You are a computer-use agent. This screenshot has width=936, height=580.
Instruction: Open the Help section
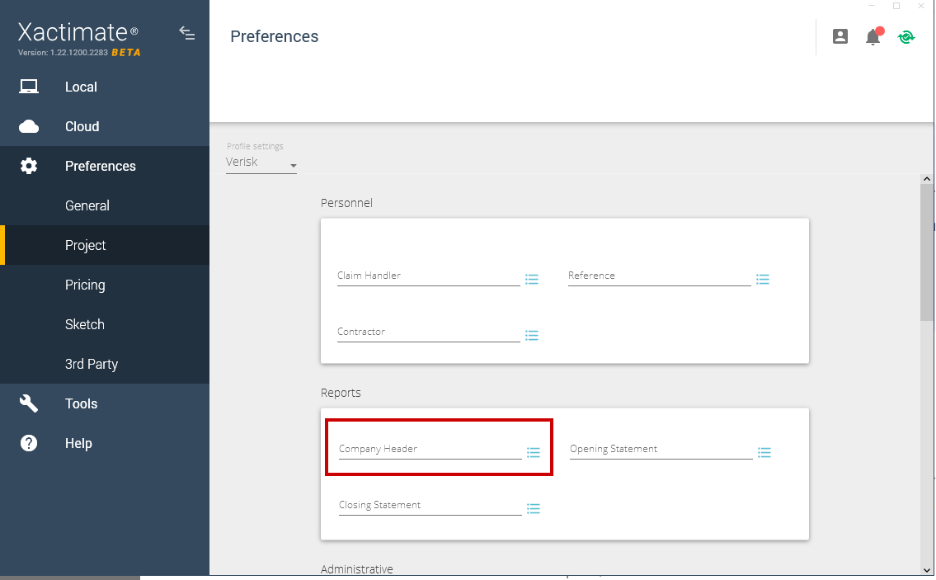pyautogui.click(x=78, y=444)
